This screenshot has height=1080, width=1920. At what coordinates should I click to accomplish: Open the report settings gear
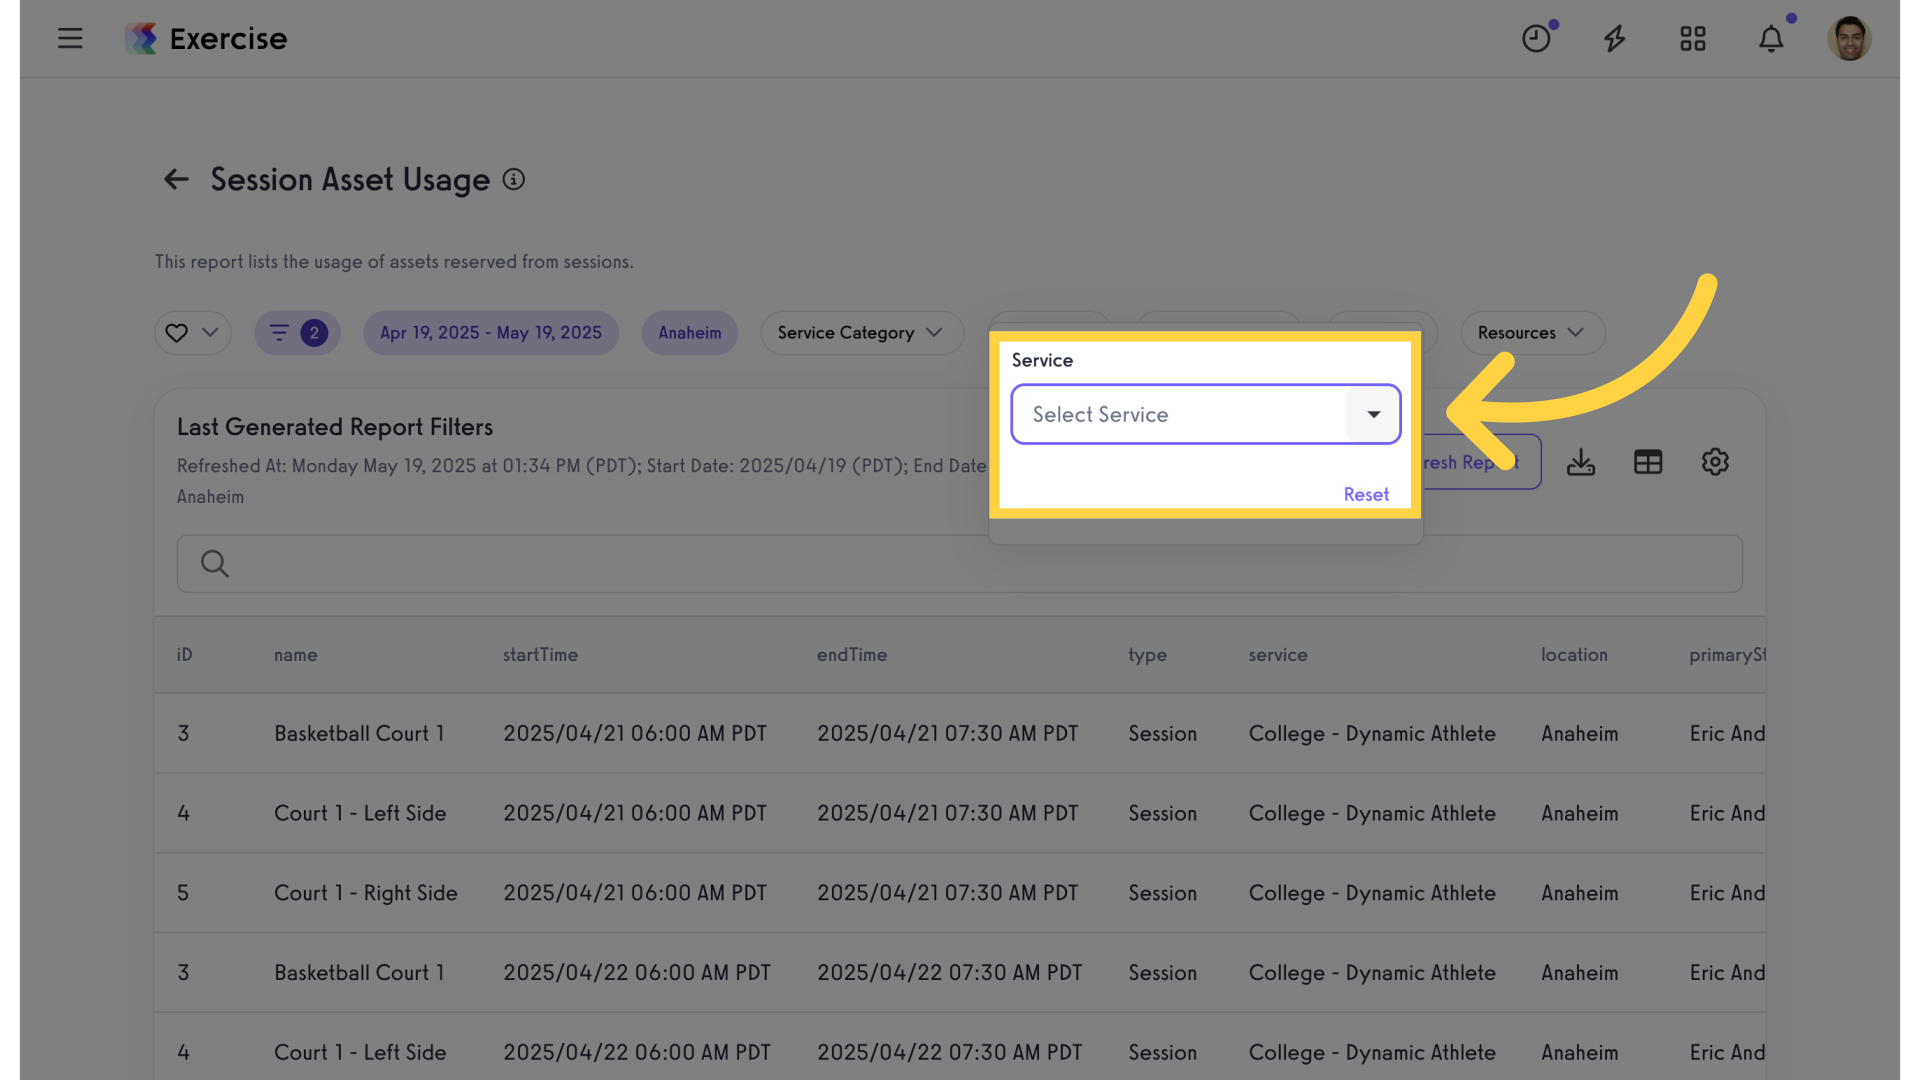coord(1714,462)
